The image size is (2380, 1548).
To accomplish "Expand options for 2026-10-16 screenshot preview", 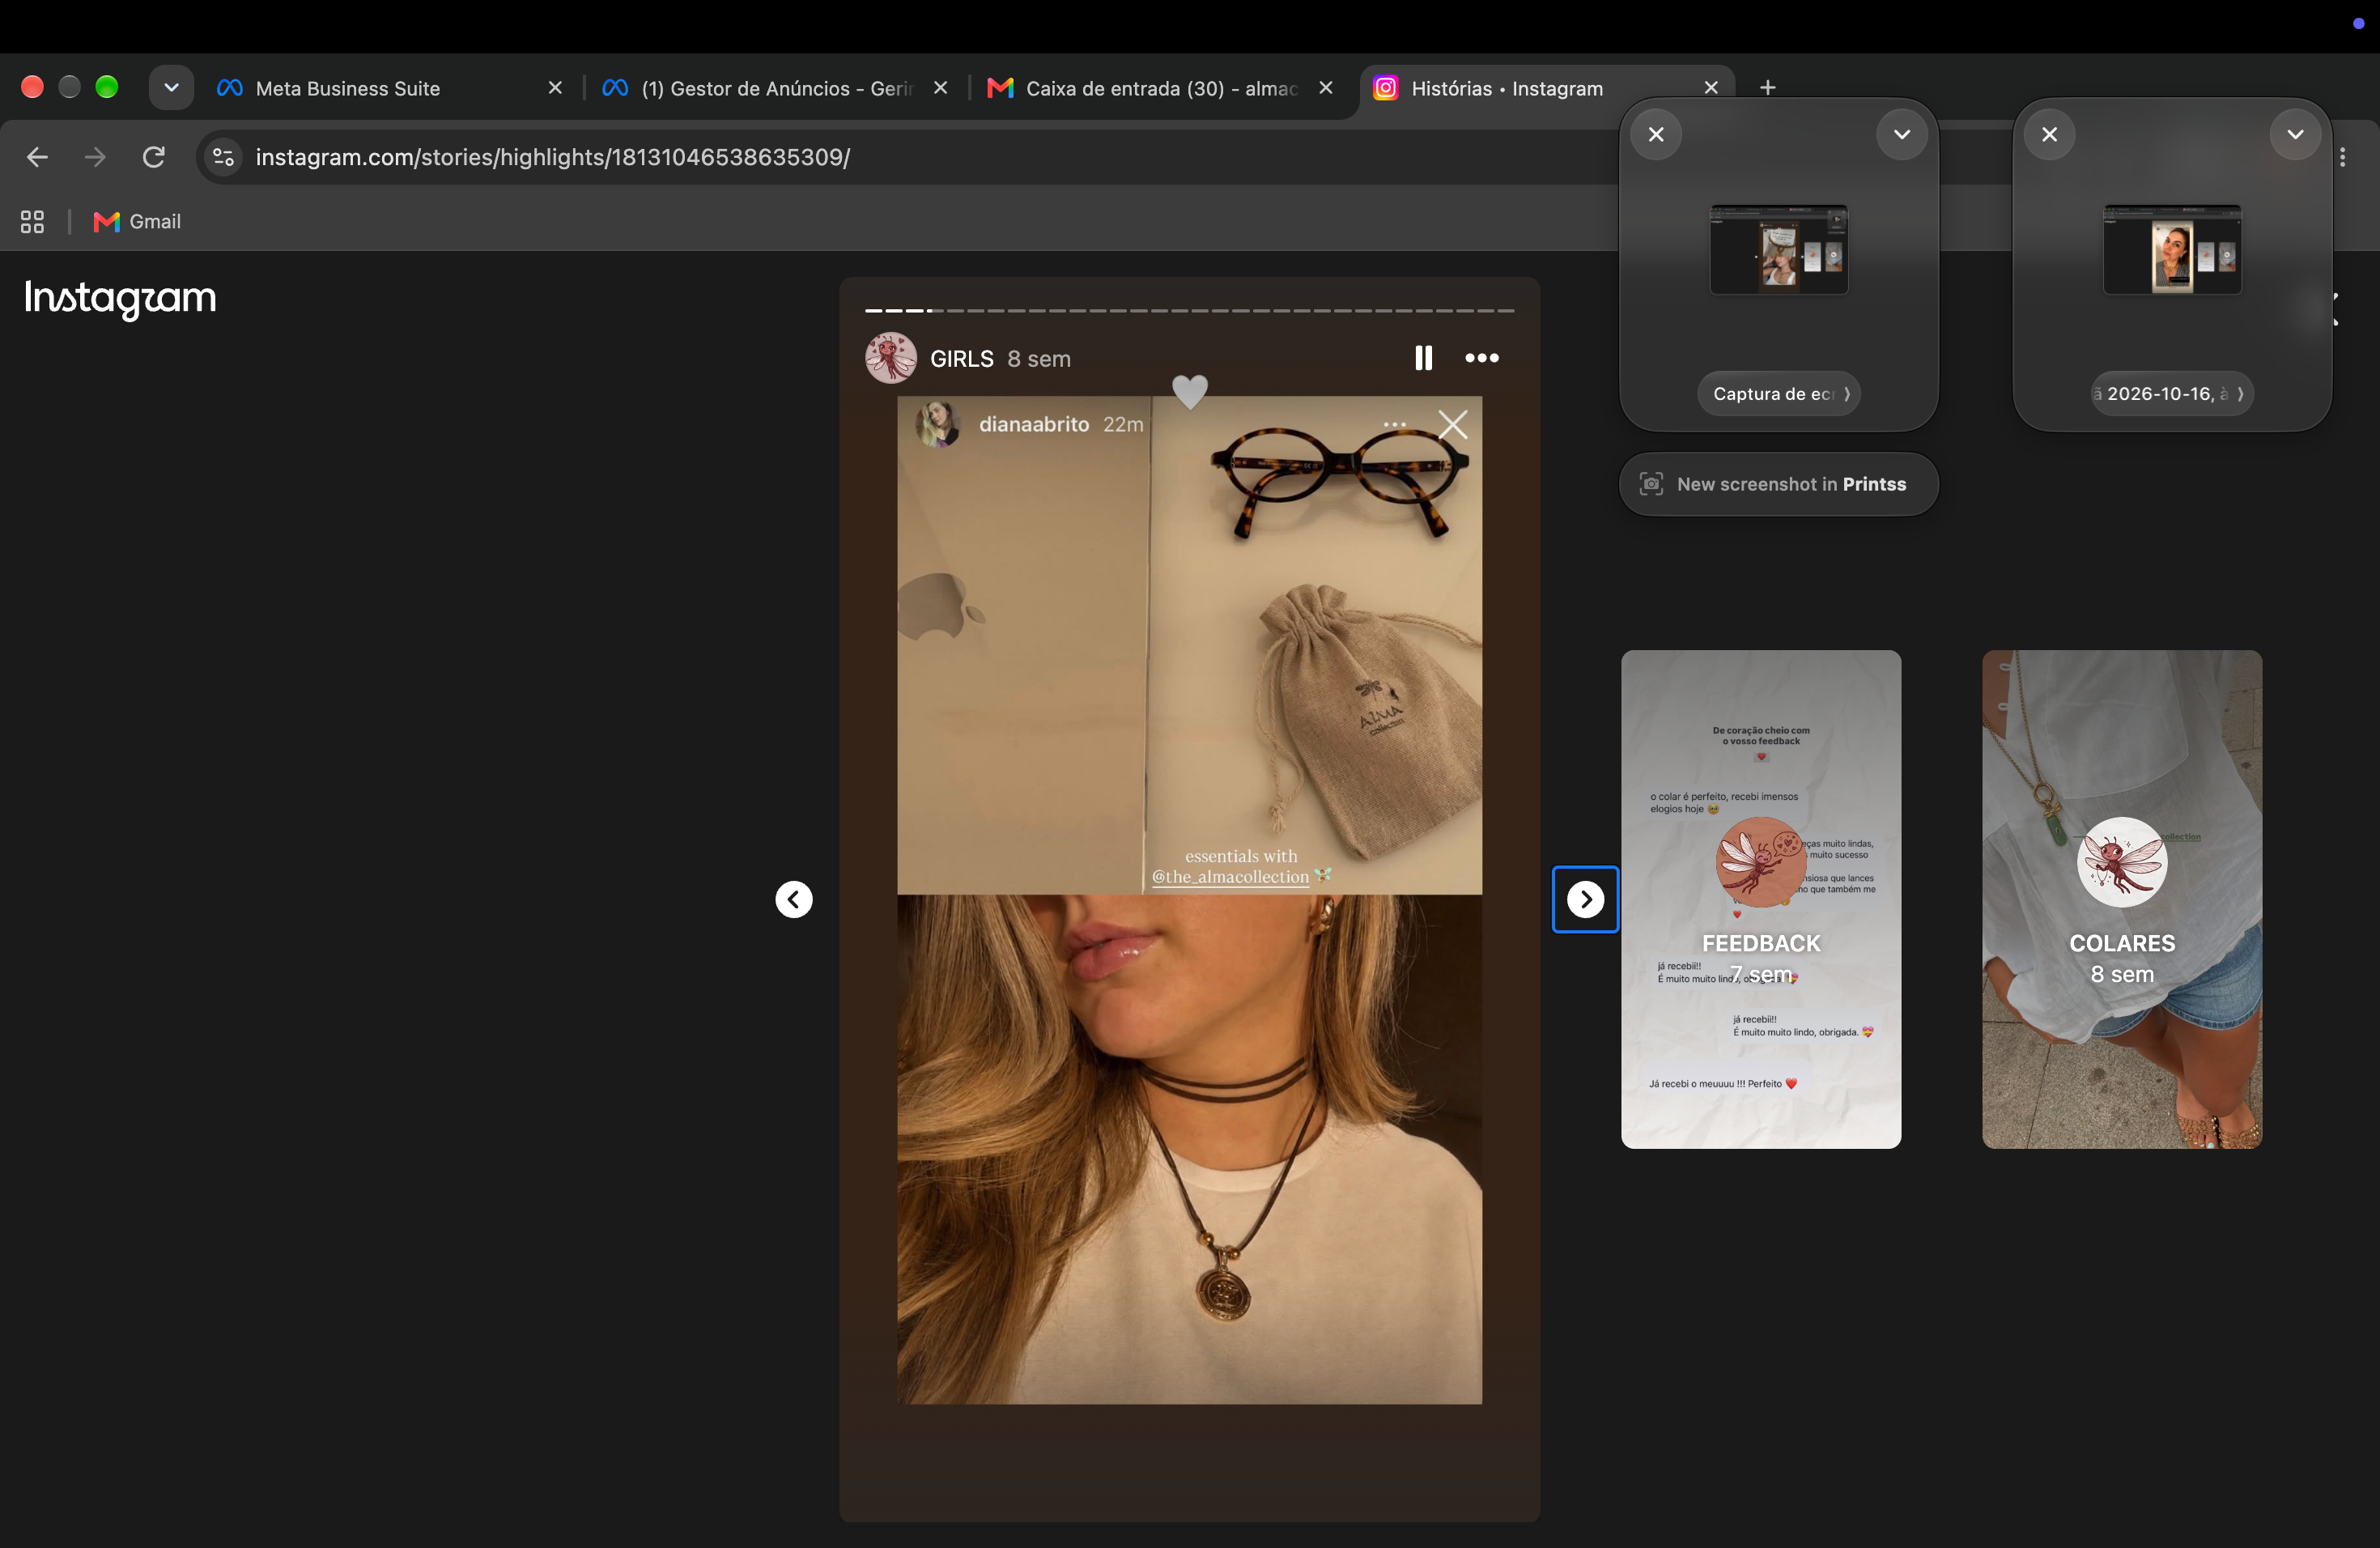I will (x=2295, y=134).
